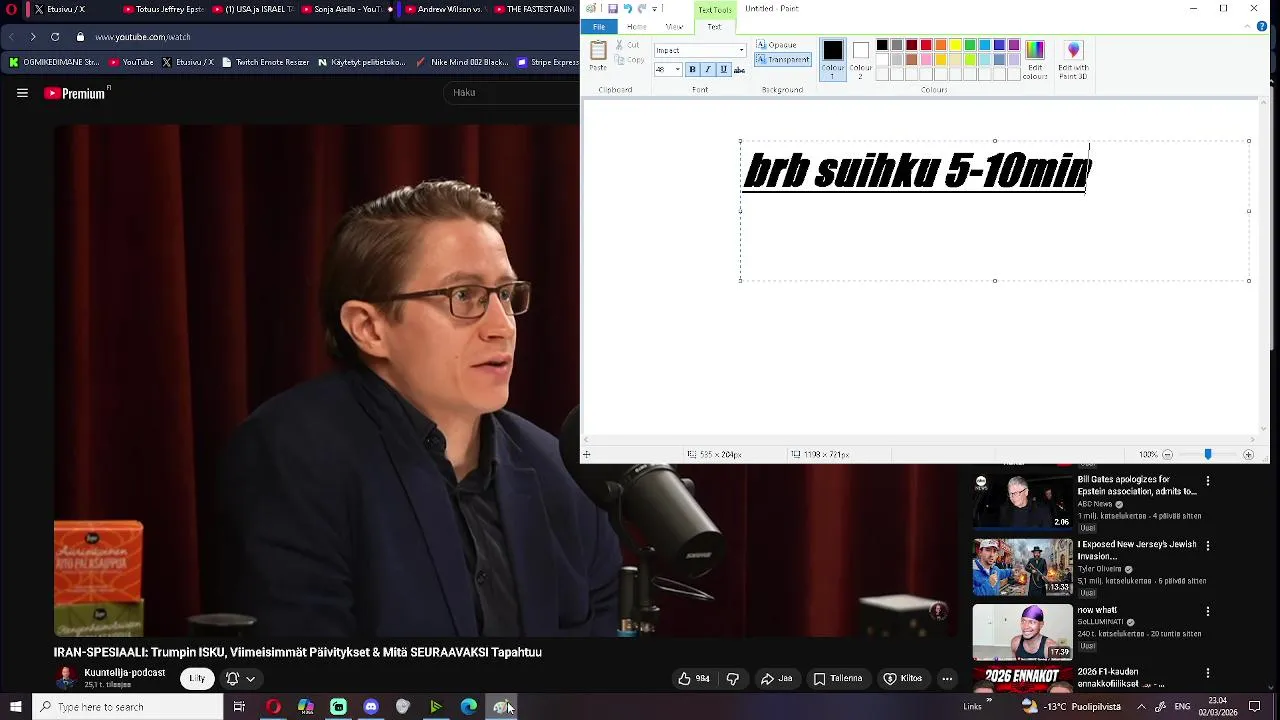Image resolution: width=1280 pixels, height=720 pixels.
Task: Click the Cut command in Paint
Action: (628, 45)
